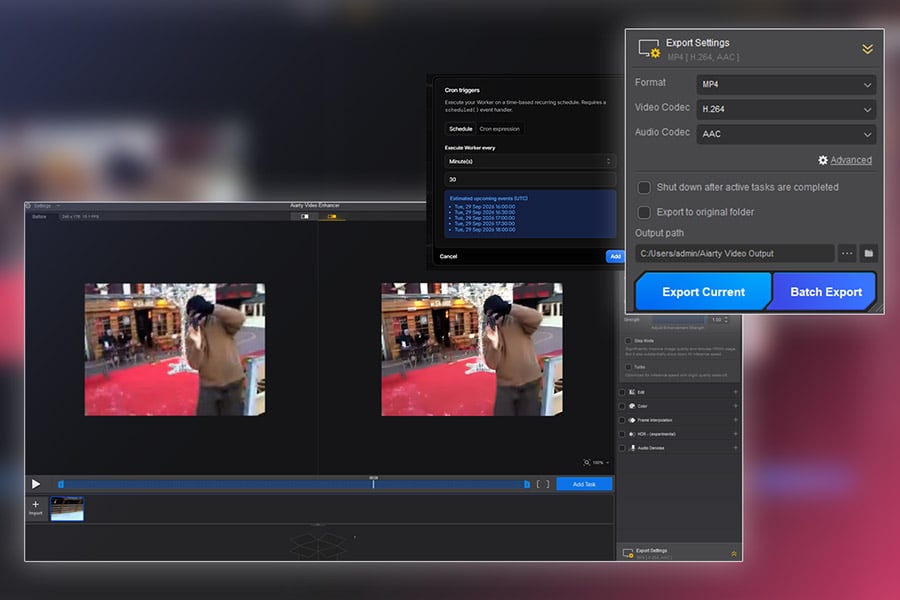Toggle the Turbo checkbox
The image size is (900, 600).
629,367
